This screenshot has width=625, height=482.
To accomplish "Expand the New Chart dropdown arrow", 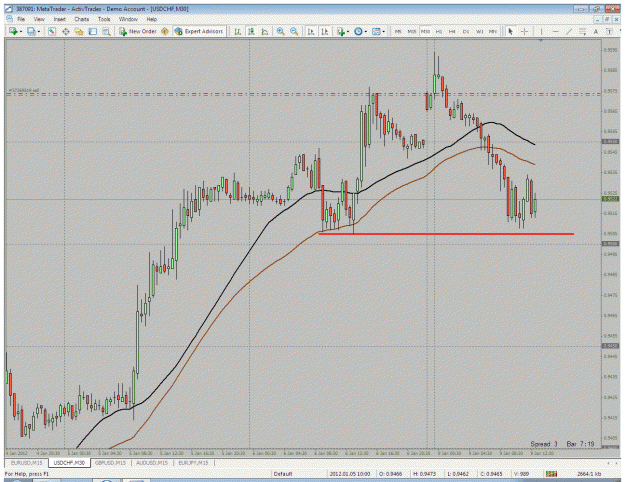I will [x=20, y=31].
